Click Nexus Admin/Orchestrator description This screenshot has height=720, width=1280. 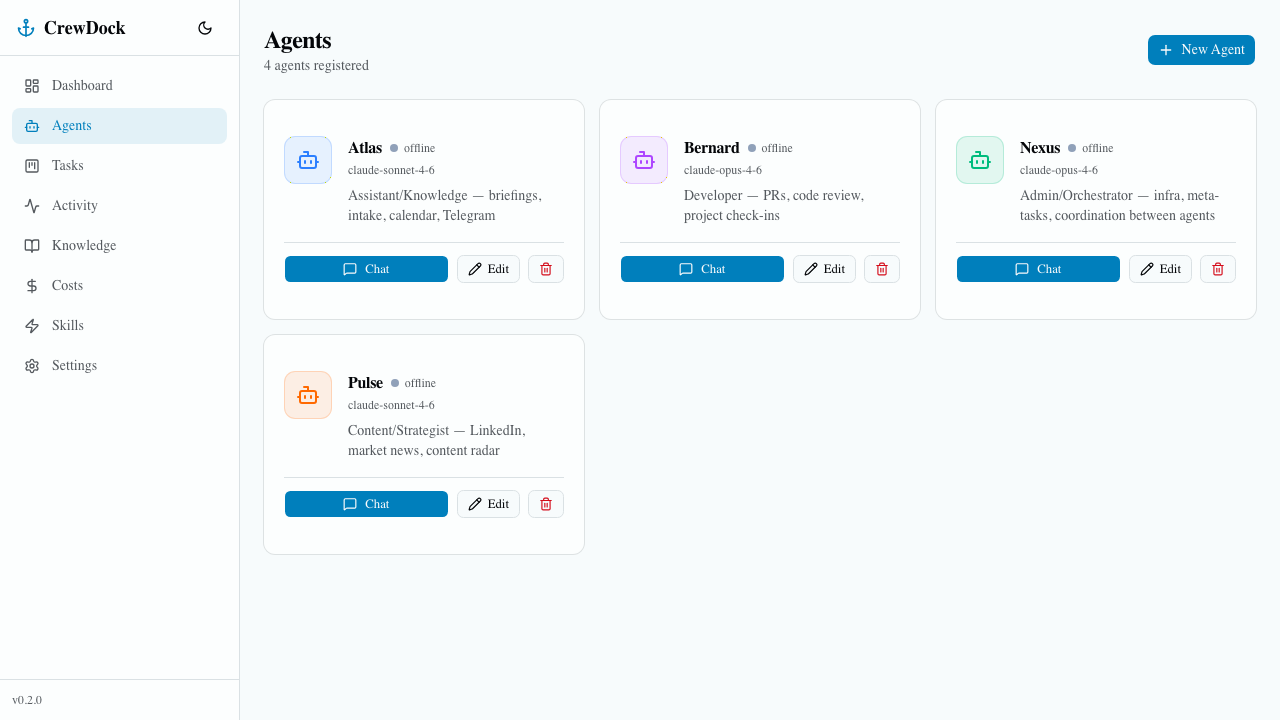coord(1119,205)
